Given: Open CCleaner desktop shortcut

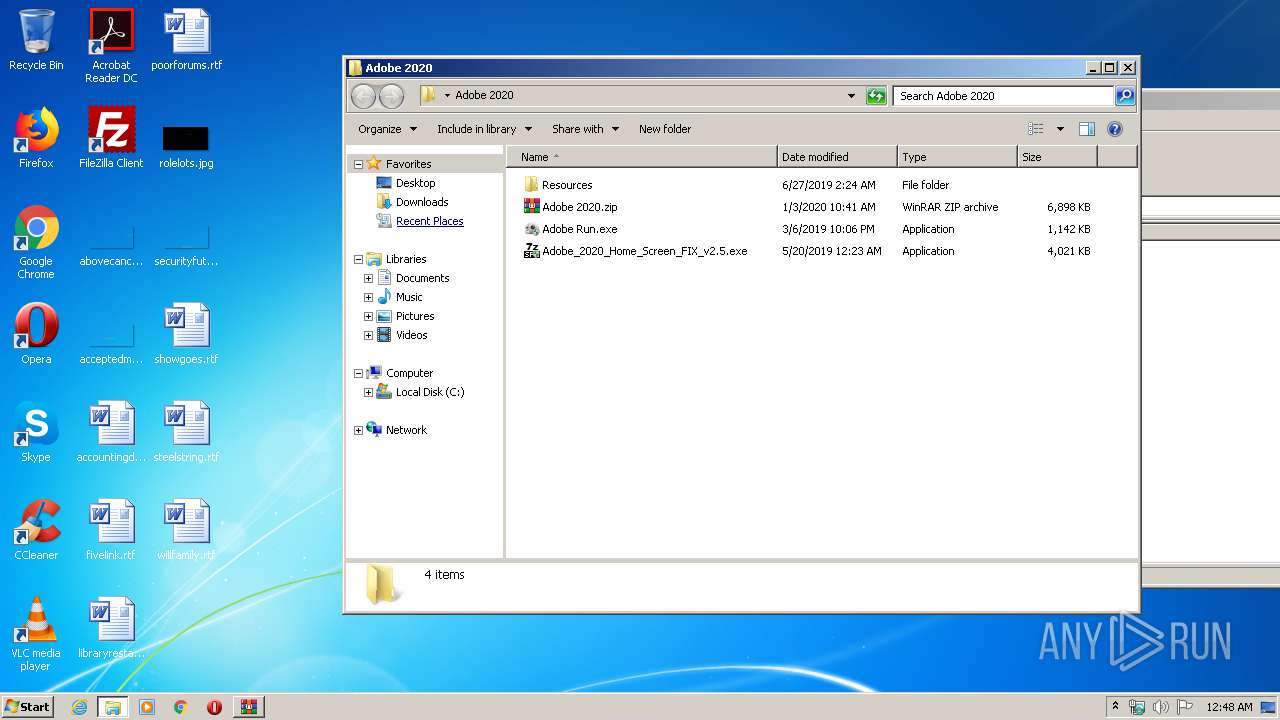Looking at the screenshot, I should coord(36,530).
